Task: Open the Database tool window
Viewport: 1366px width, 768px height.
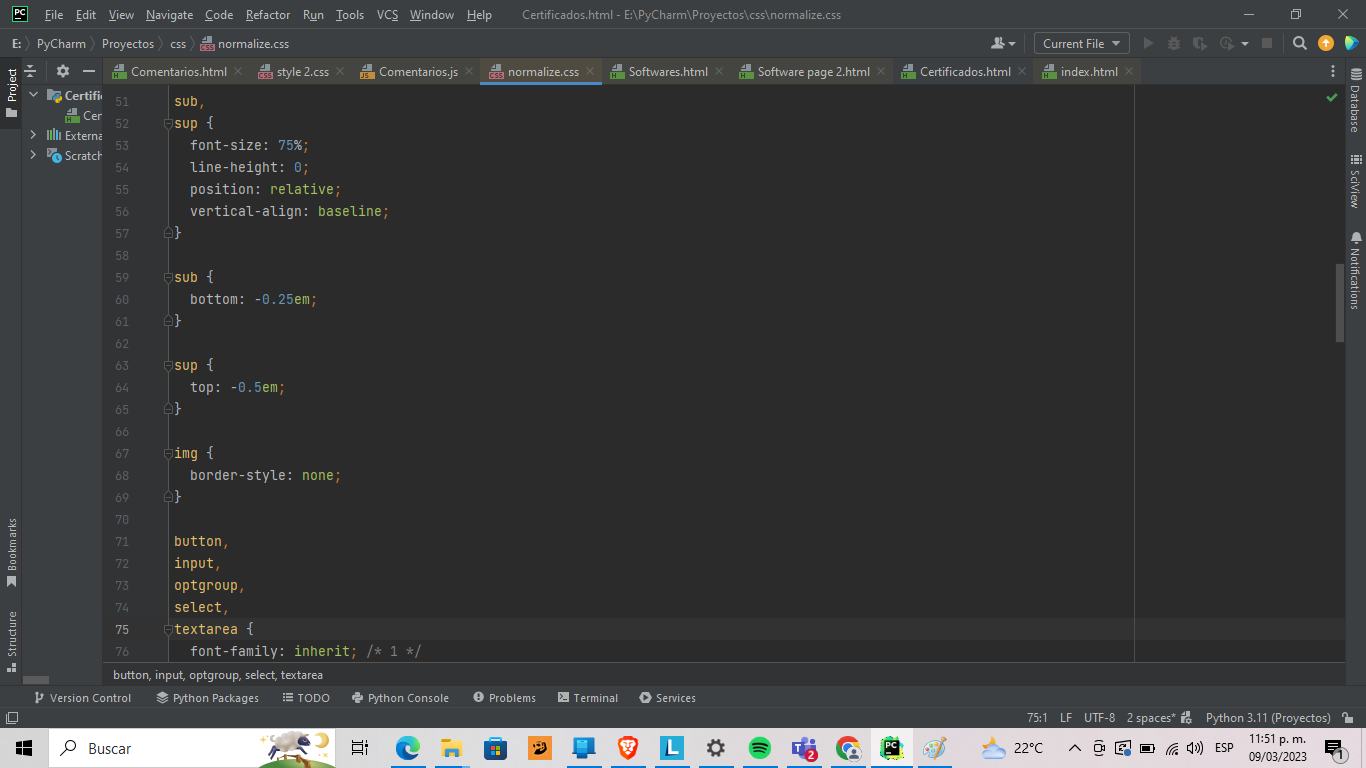Action: click(1356, 102)
